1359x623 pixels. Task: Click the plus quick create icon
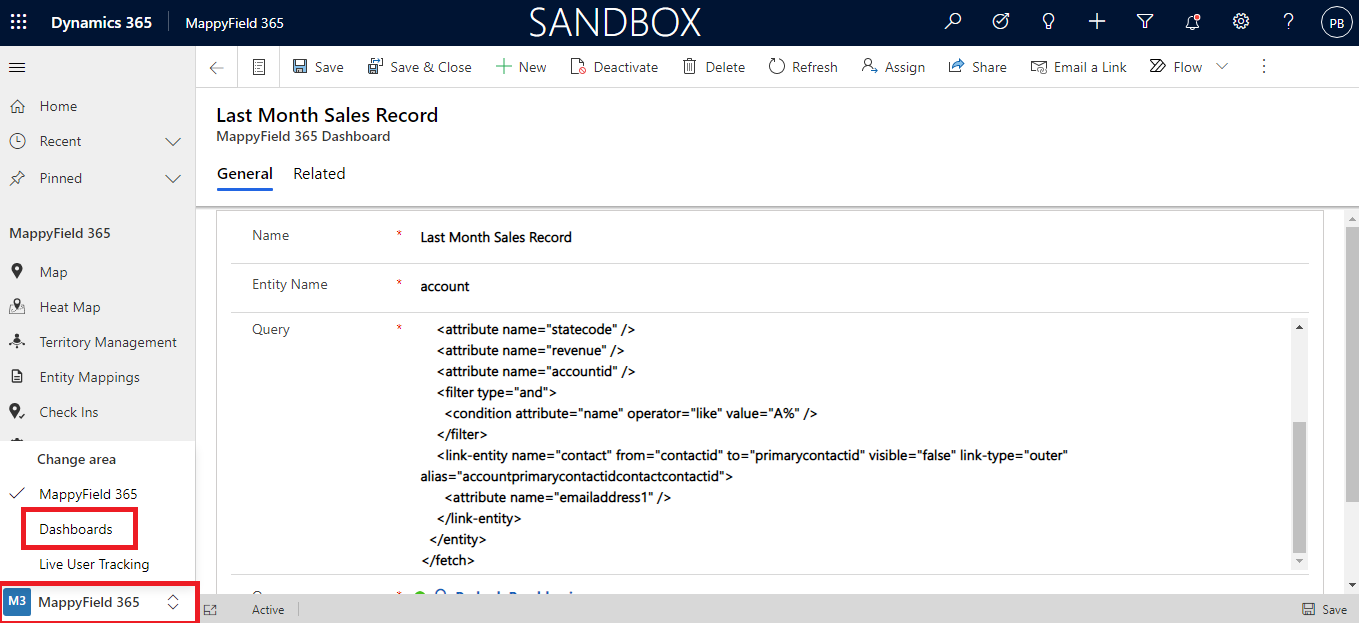tap(1097, 22)
